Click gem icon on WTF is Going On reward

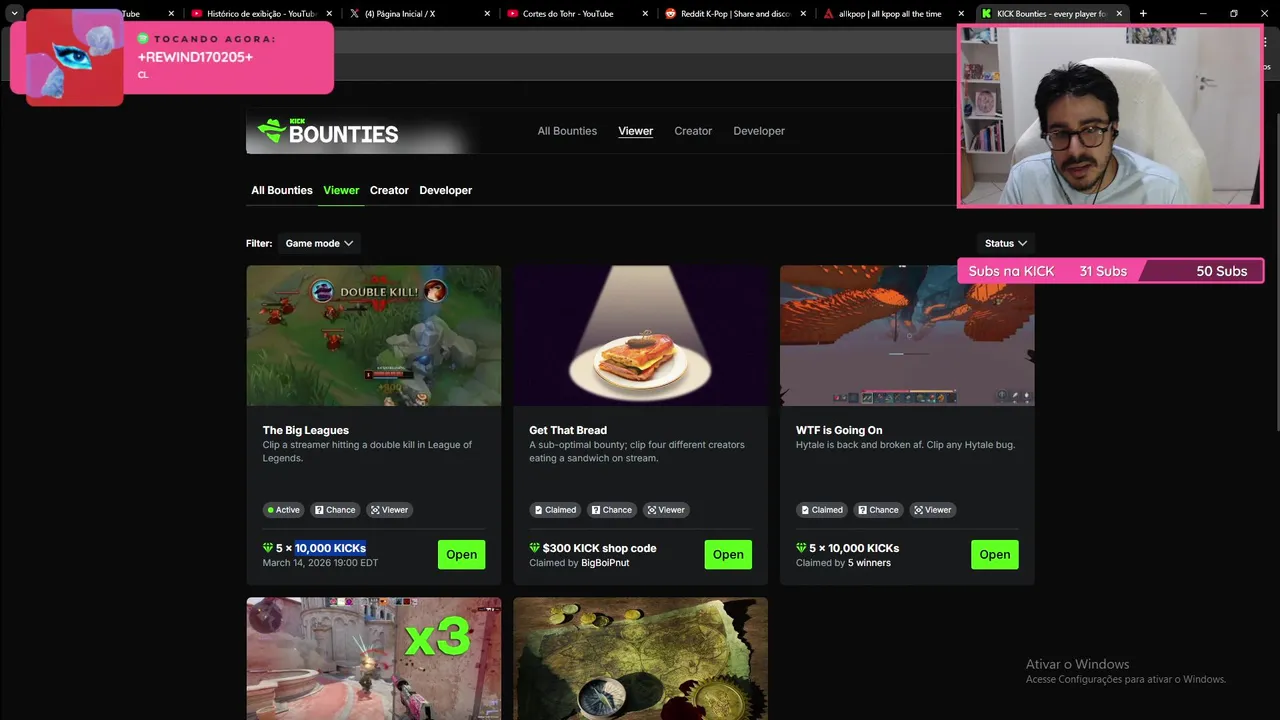tap(801, 548)
